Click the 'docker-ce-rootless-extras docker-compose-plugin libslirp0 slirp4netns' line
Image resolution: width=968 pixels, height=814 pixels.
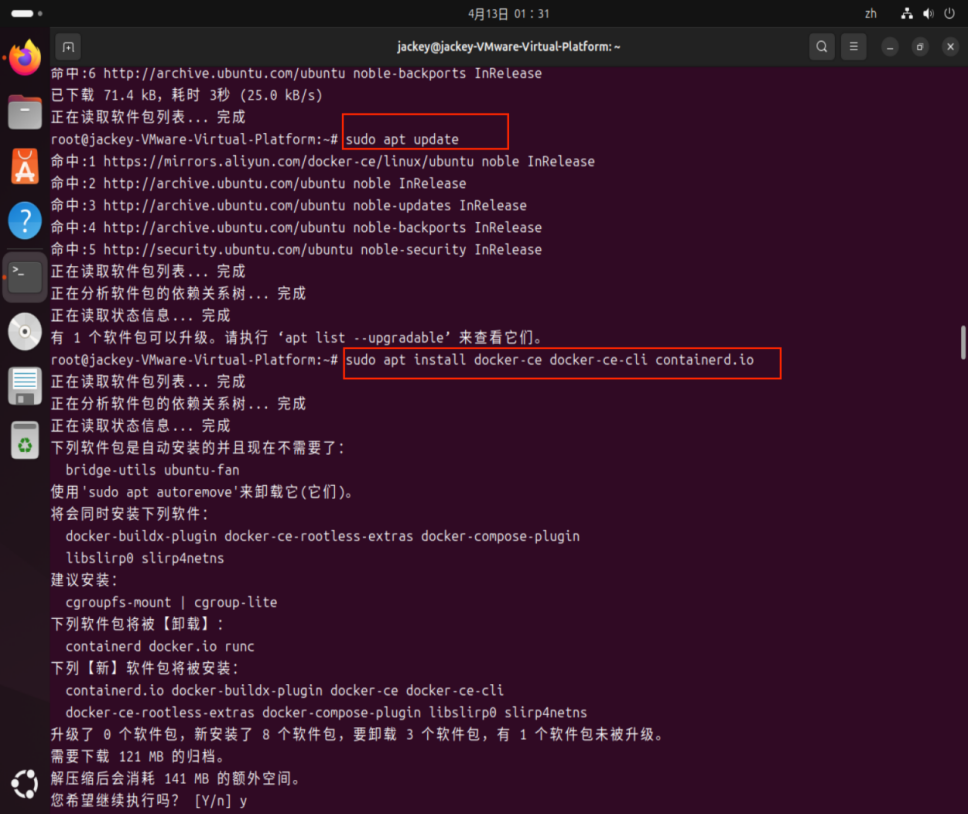point(326,713)
